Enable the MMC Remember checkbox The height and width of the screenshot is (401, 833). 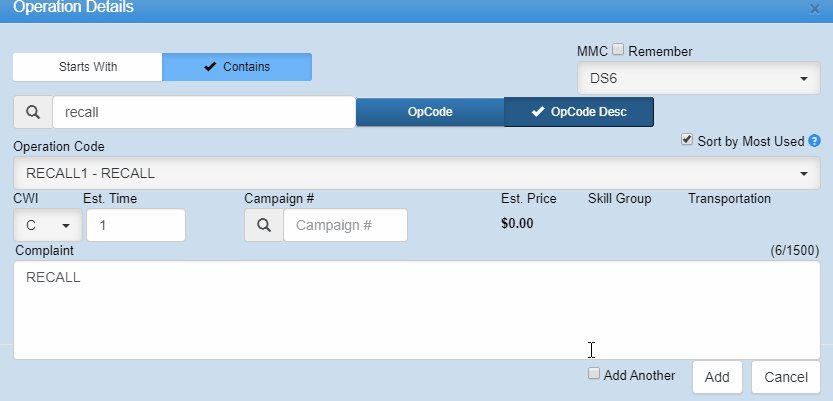point(618,50)
